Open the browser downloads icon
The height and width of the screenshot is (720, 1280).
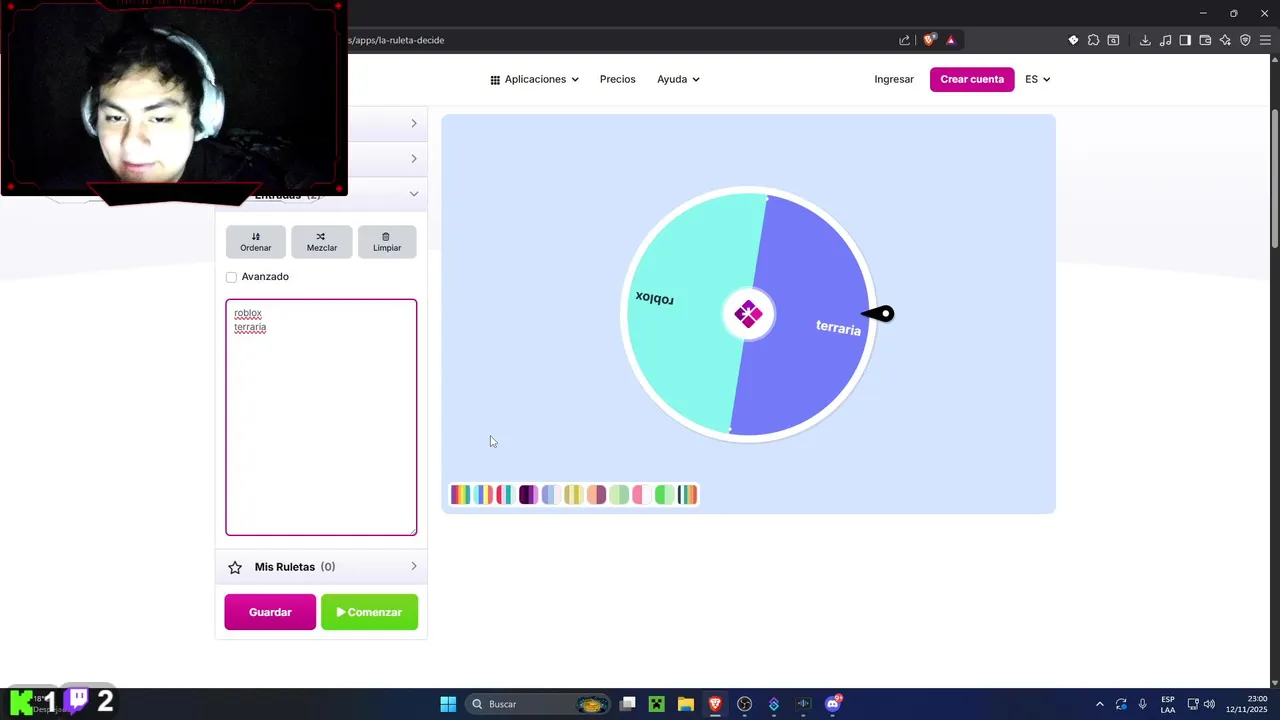point(1145,40)
